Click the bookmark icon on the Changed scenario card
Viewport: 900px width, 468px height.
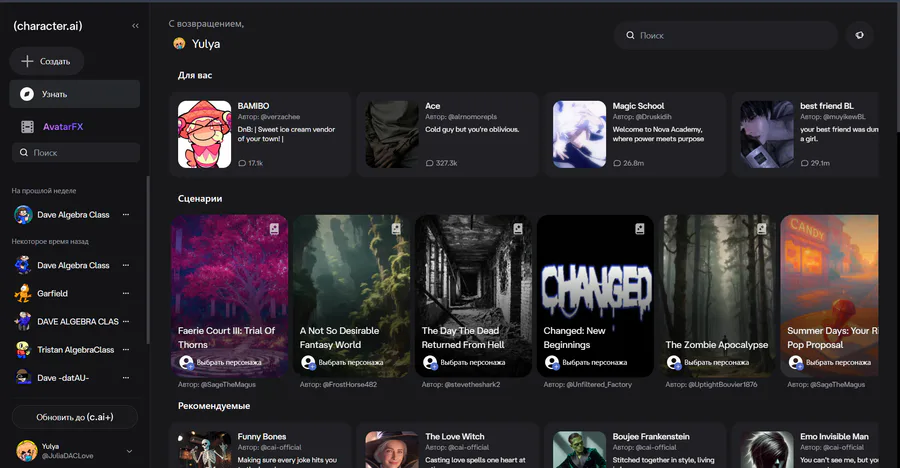point(639,229)
